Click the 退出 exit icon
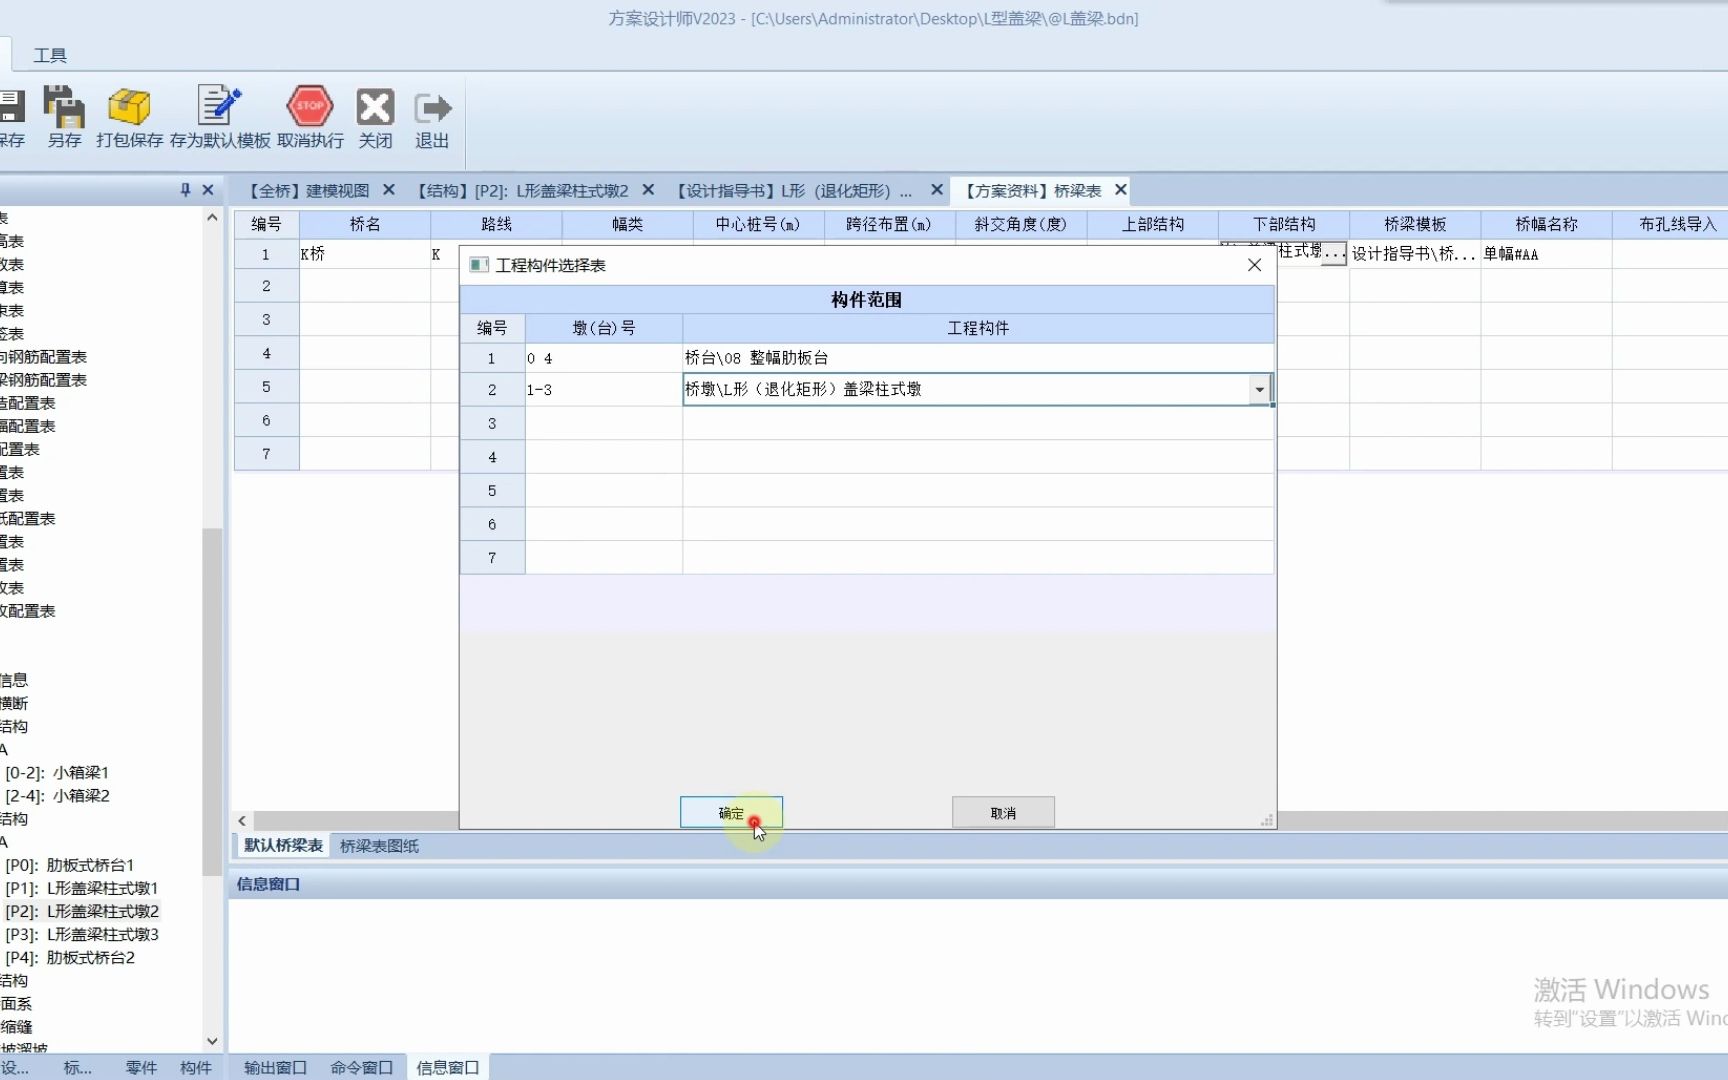This screenshot has width=1728, height=1080. coord(432,117)
